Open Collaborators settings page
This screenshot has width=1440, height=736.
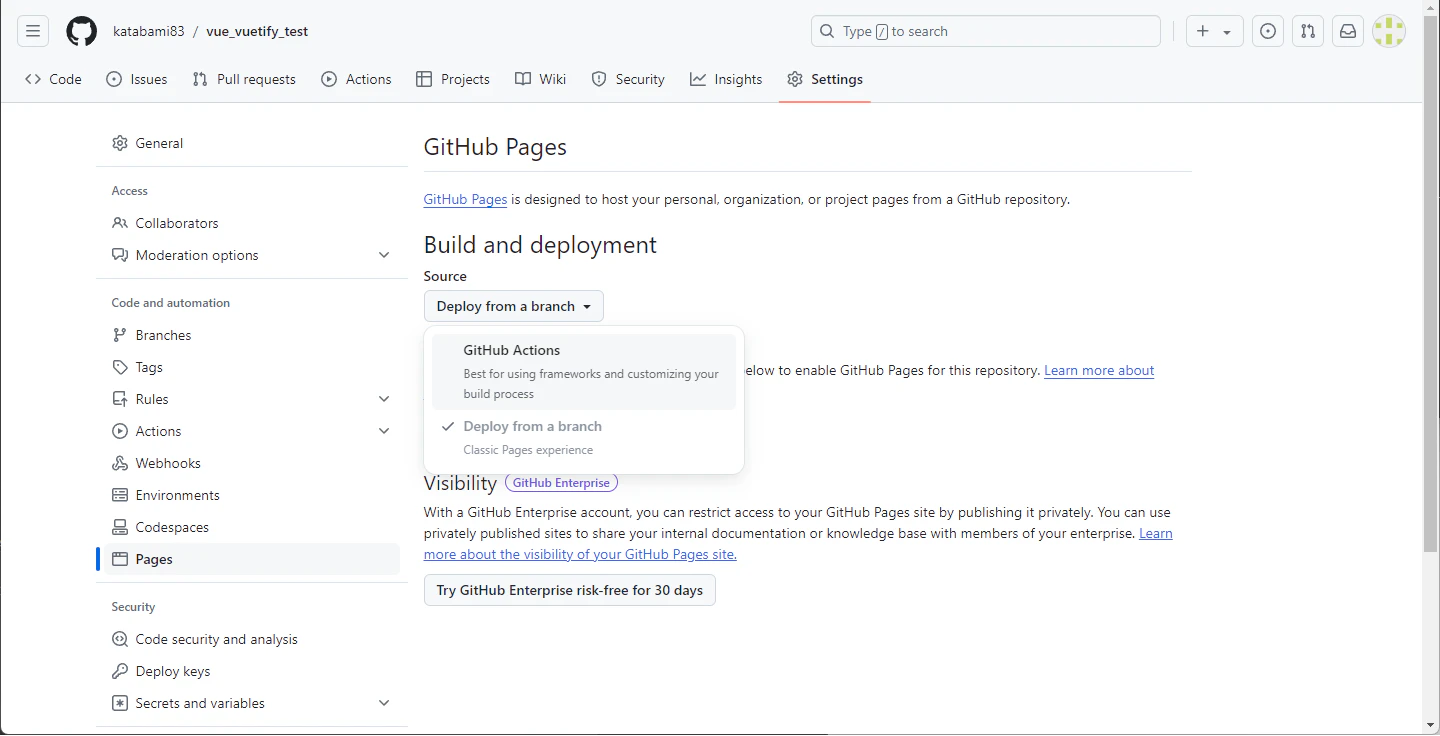coord(248,223)
